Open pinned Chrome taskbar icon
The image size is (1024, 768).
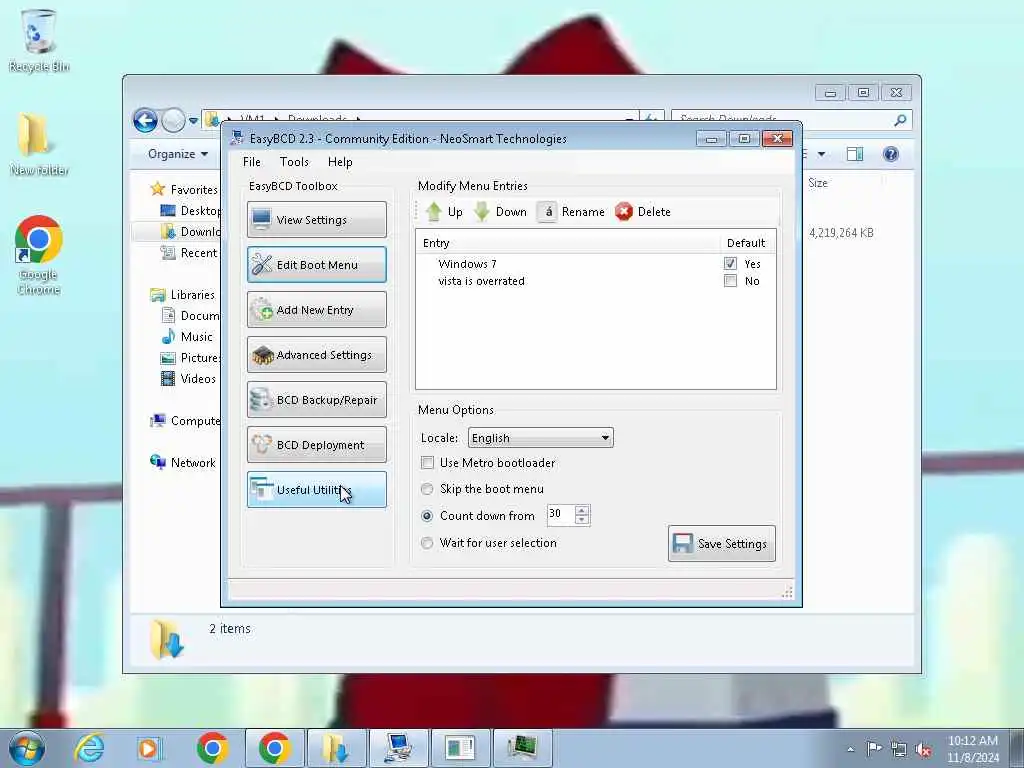pyautogui.click(x=212, y=748)
